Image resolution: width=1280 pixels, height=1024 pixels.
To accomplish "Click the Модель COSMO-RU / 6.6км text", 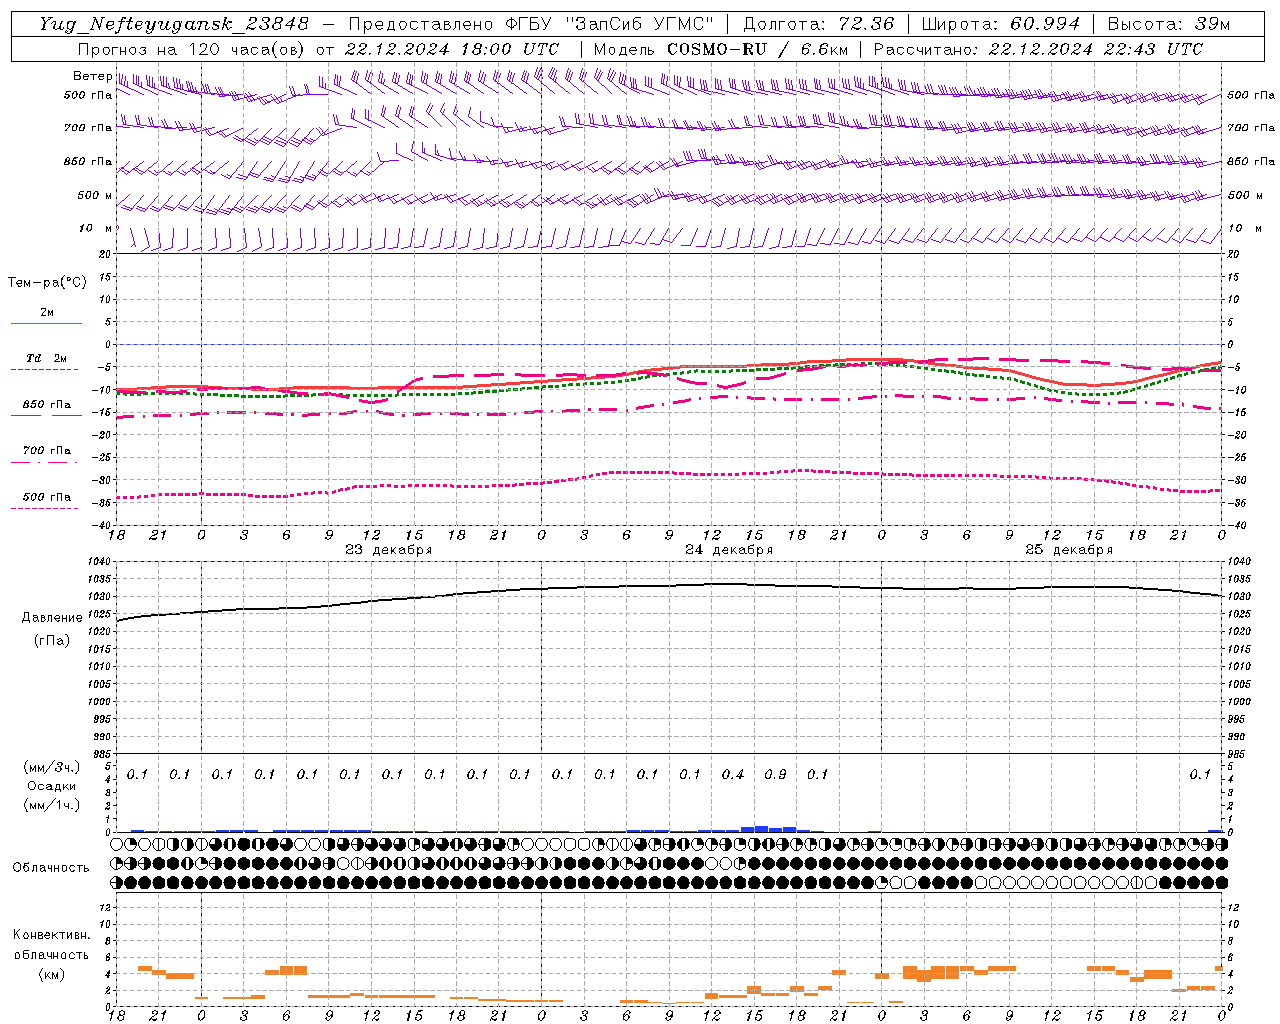I will coord(721,49).
